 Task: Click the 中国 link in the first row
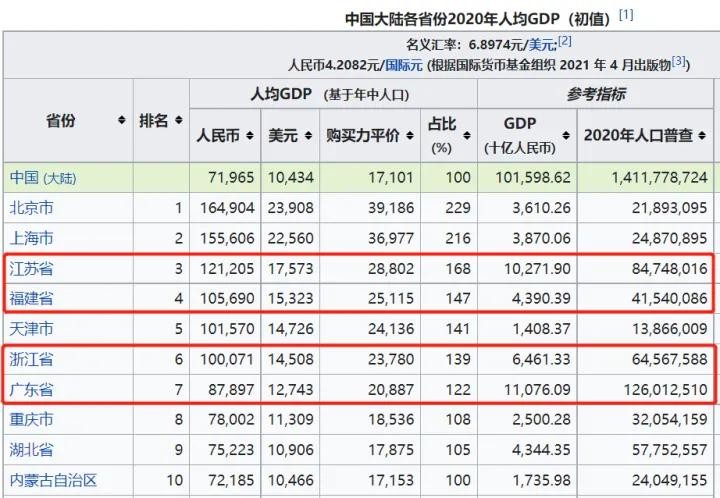pos(24,178)
